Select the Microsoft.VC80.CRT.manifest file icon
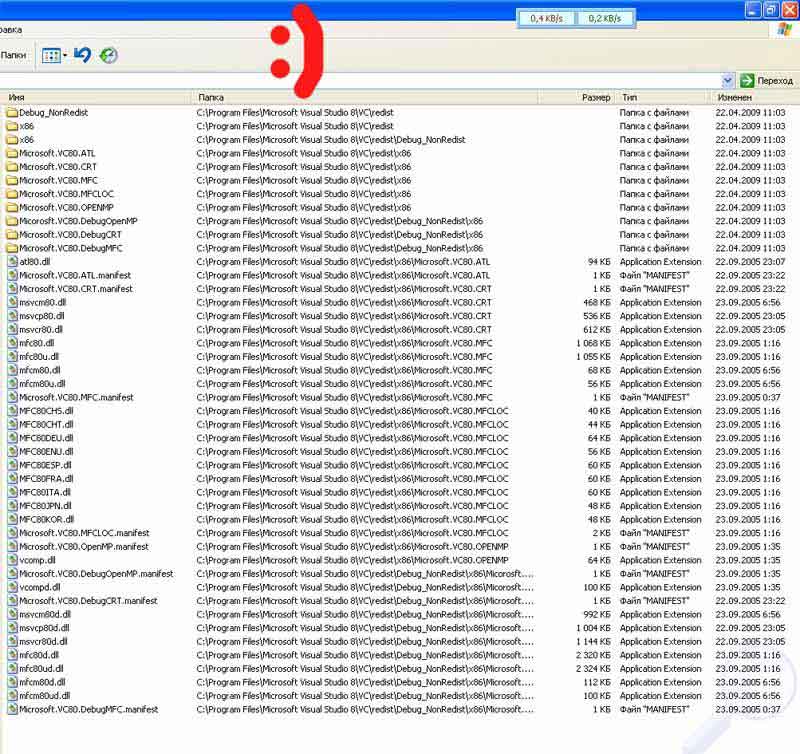Screen dimensions: 800x754 click(12, 289)
